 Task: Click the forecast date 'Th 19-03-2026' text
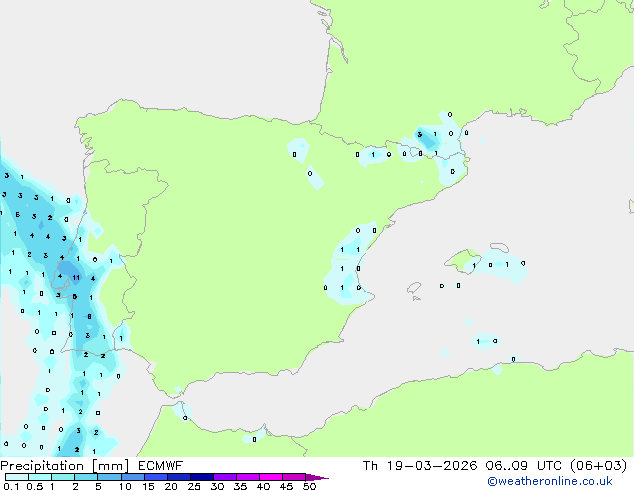(x=419, y=466)
